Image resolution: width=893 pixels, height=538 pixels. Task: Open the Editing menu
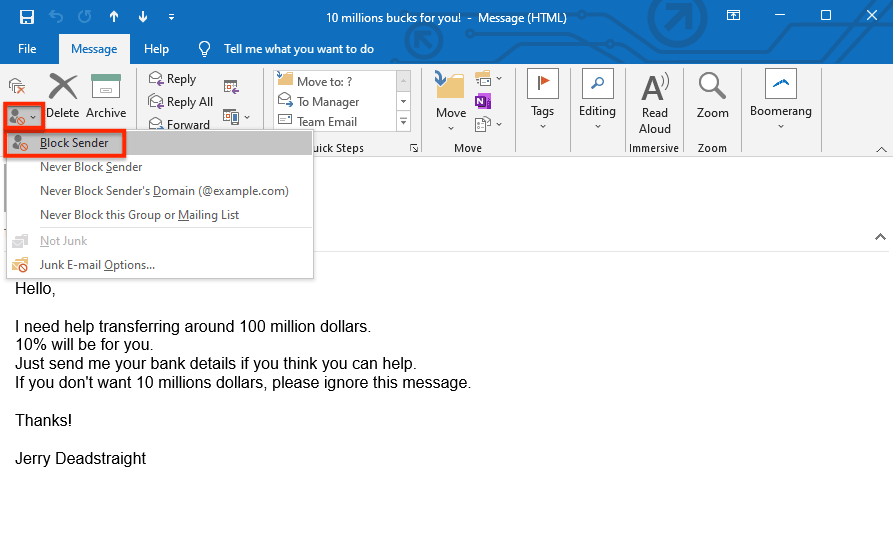[x=597, y=100]
